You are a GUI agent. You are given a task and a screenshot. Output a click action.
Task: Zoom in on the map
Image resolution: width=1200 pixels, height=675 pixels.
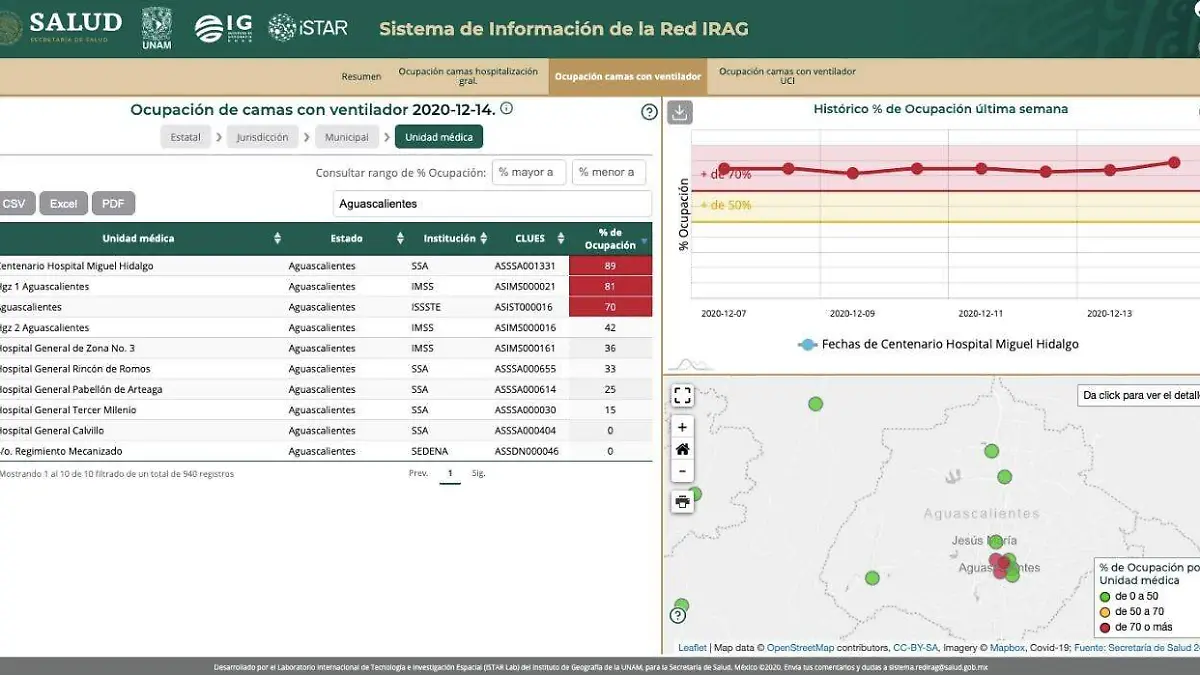682,427
